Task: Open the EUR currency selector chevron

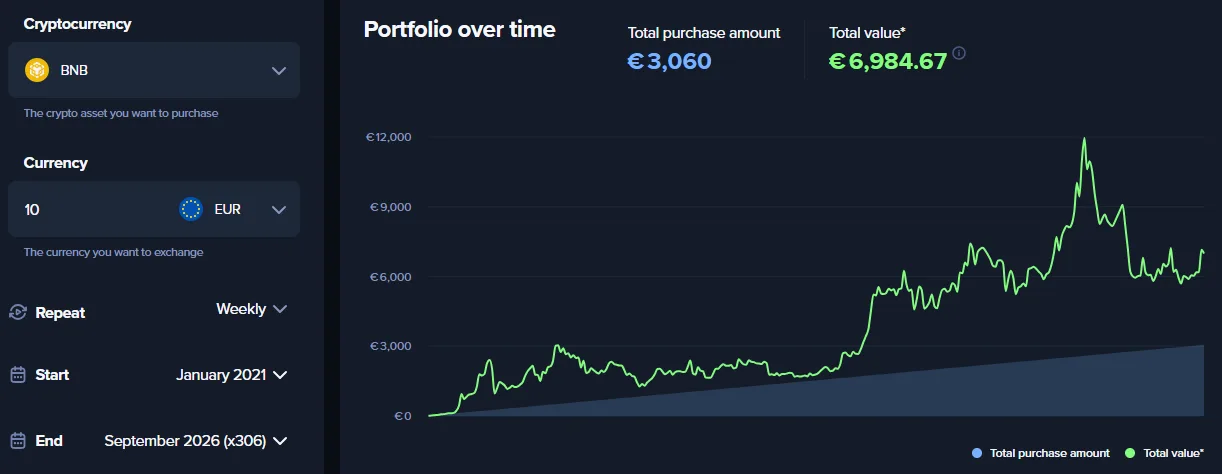Action: tap(279, 210)
